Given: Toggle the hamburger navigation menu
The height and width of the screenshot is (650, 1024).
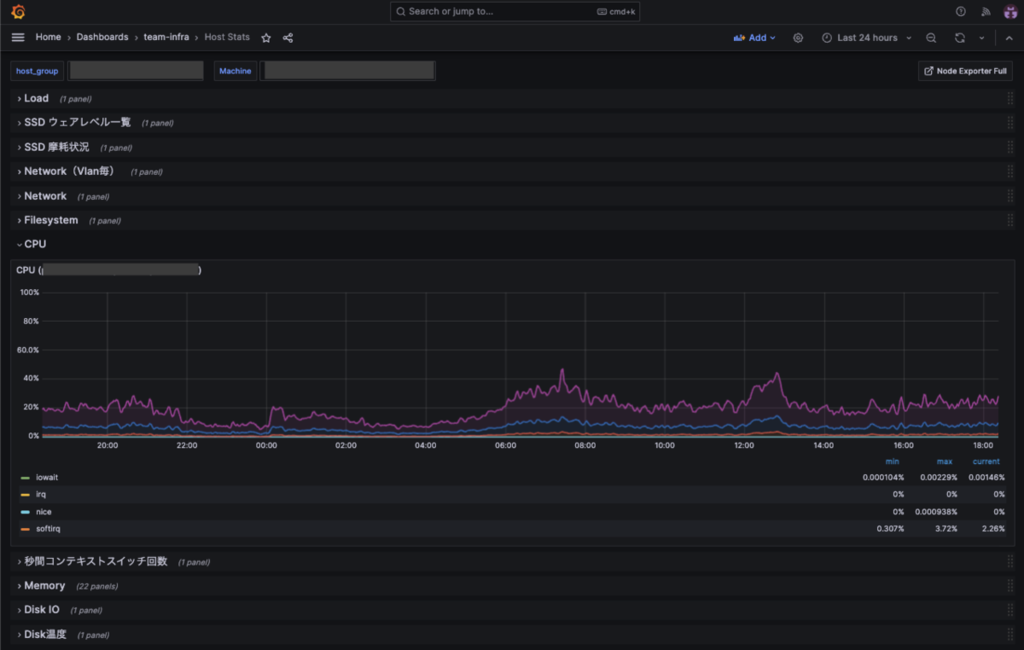Looking at the screenshot, I should click(18, 37).
